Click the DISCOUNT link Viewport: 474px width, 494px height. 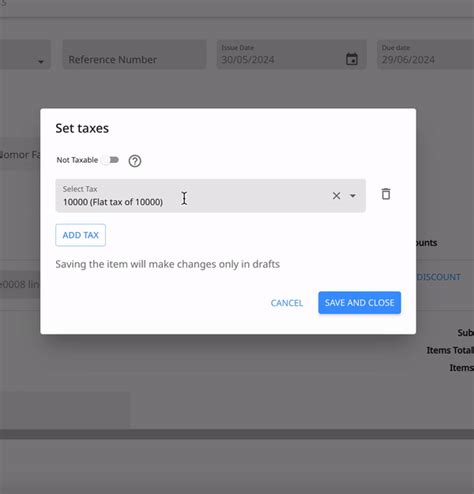click(x=438, y=277)
